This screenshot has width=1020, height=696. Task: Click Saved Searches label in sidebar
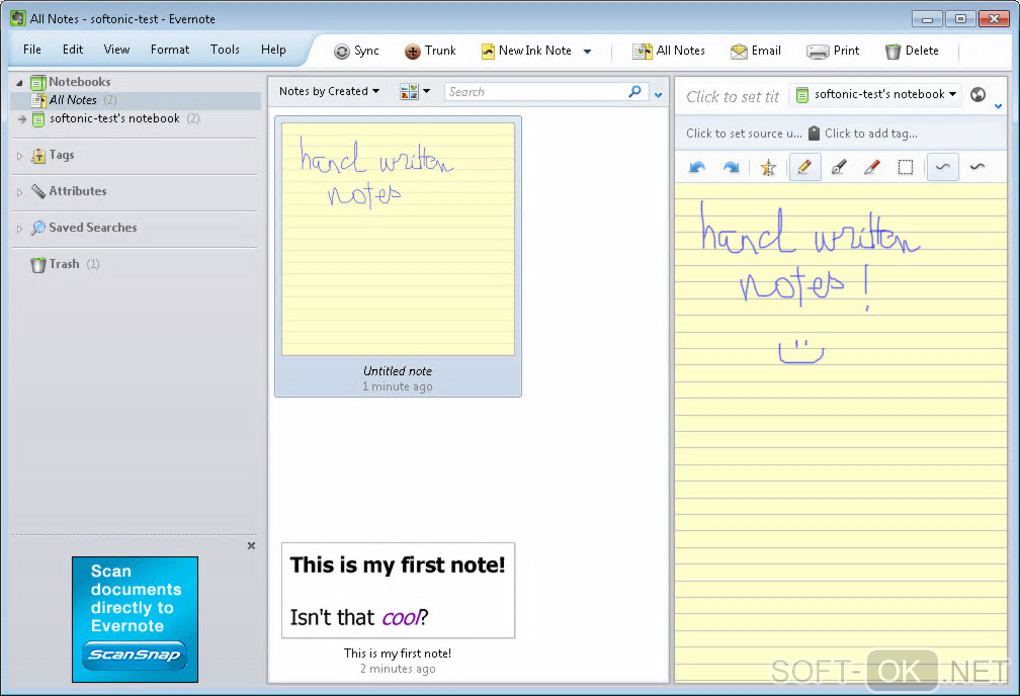(x=93, y=228)
